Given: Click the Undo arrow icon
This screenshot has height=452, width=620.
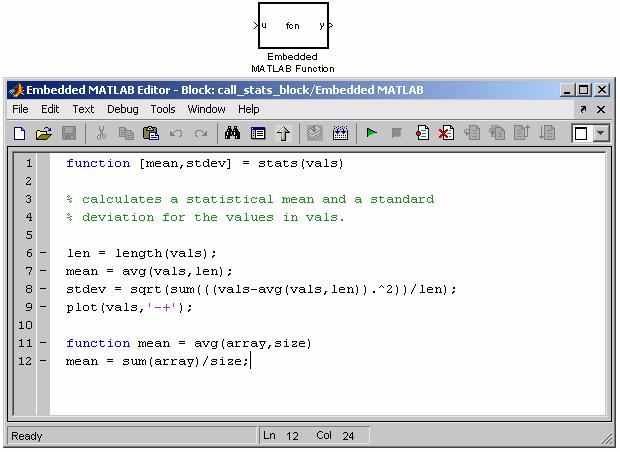Looking at the screenshot, I should [x=176, y=133].
